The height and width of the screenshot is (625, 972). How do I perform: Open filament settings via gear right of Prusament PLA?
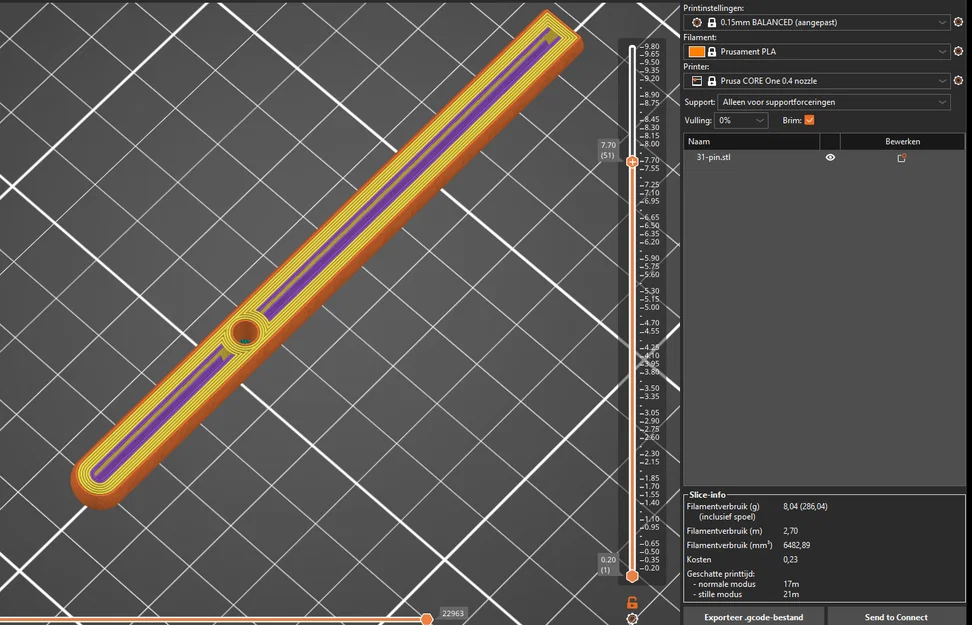pos(958,51)
